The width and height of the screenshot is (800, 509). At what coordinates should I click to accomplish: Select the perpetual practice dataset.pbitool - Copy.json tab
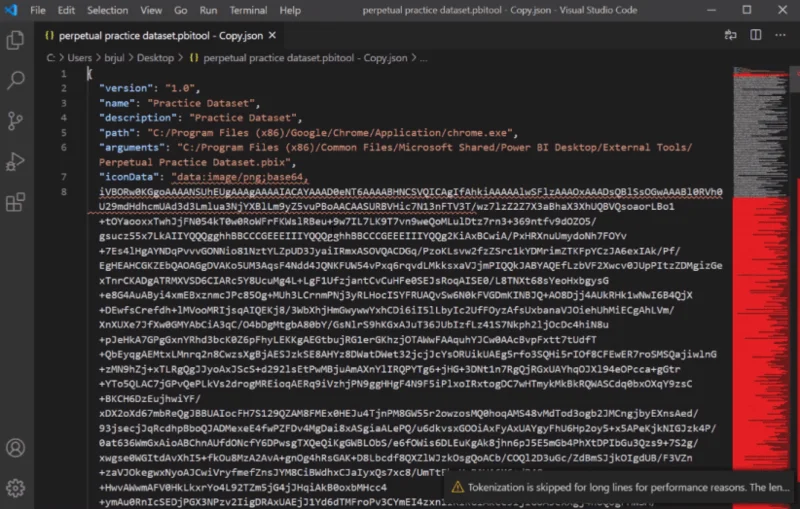click(160, 36)
